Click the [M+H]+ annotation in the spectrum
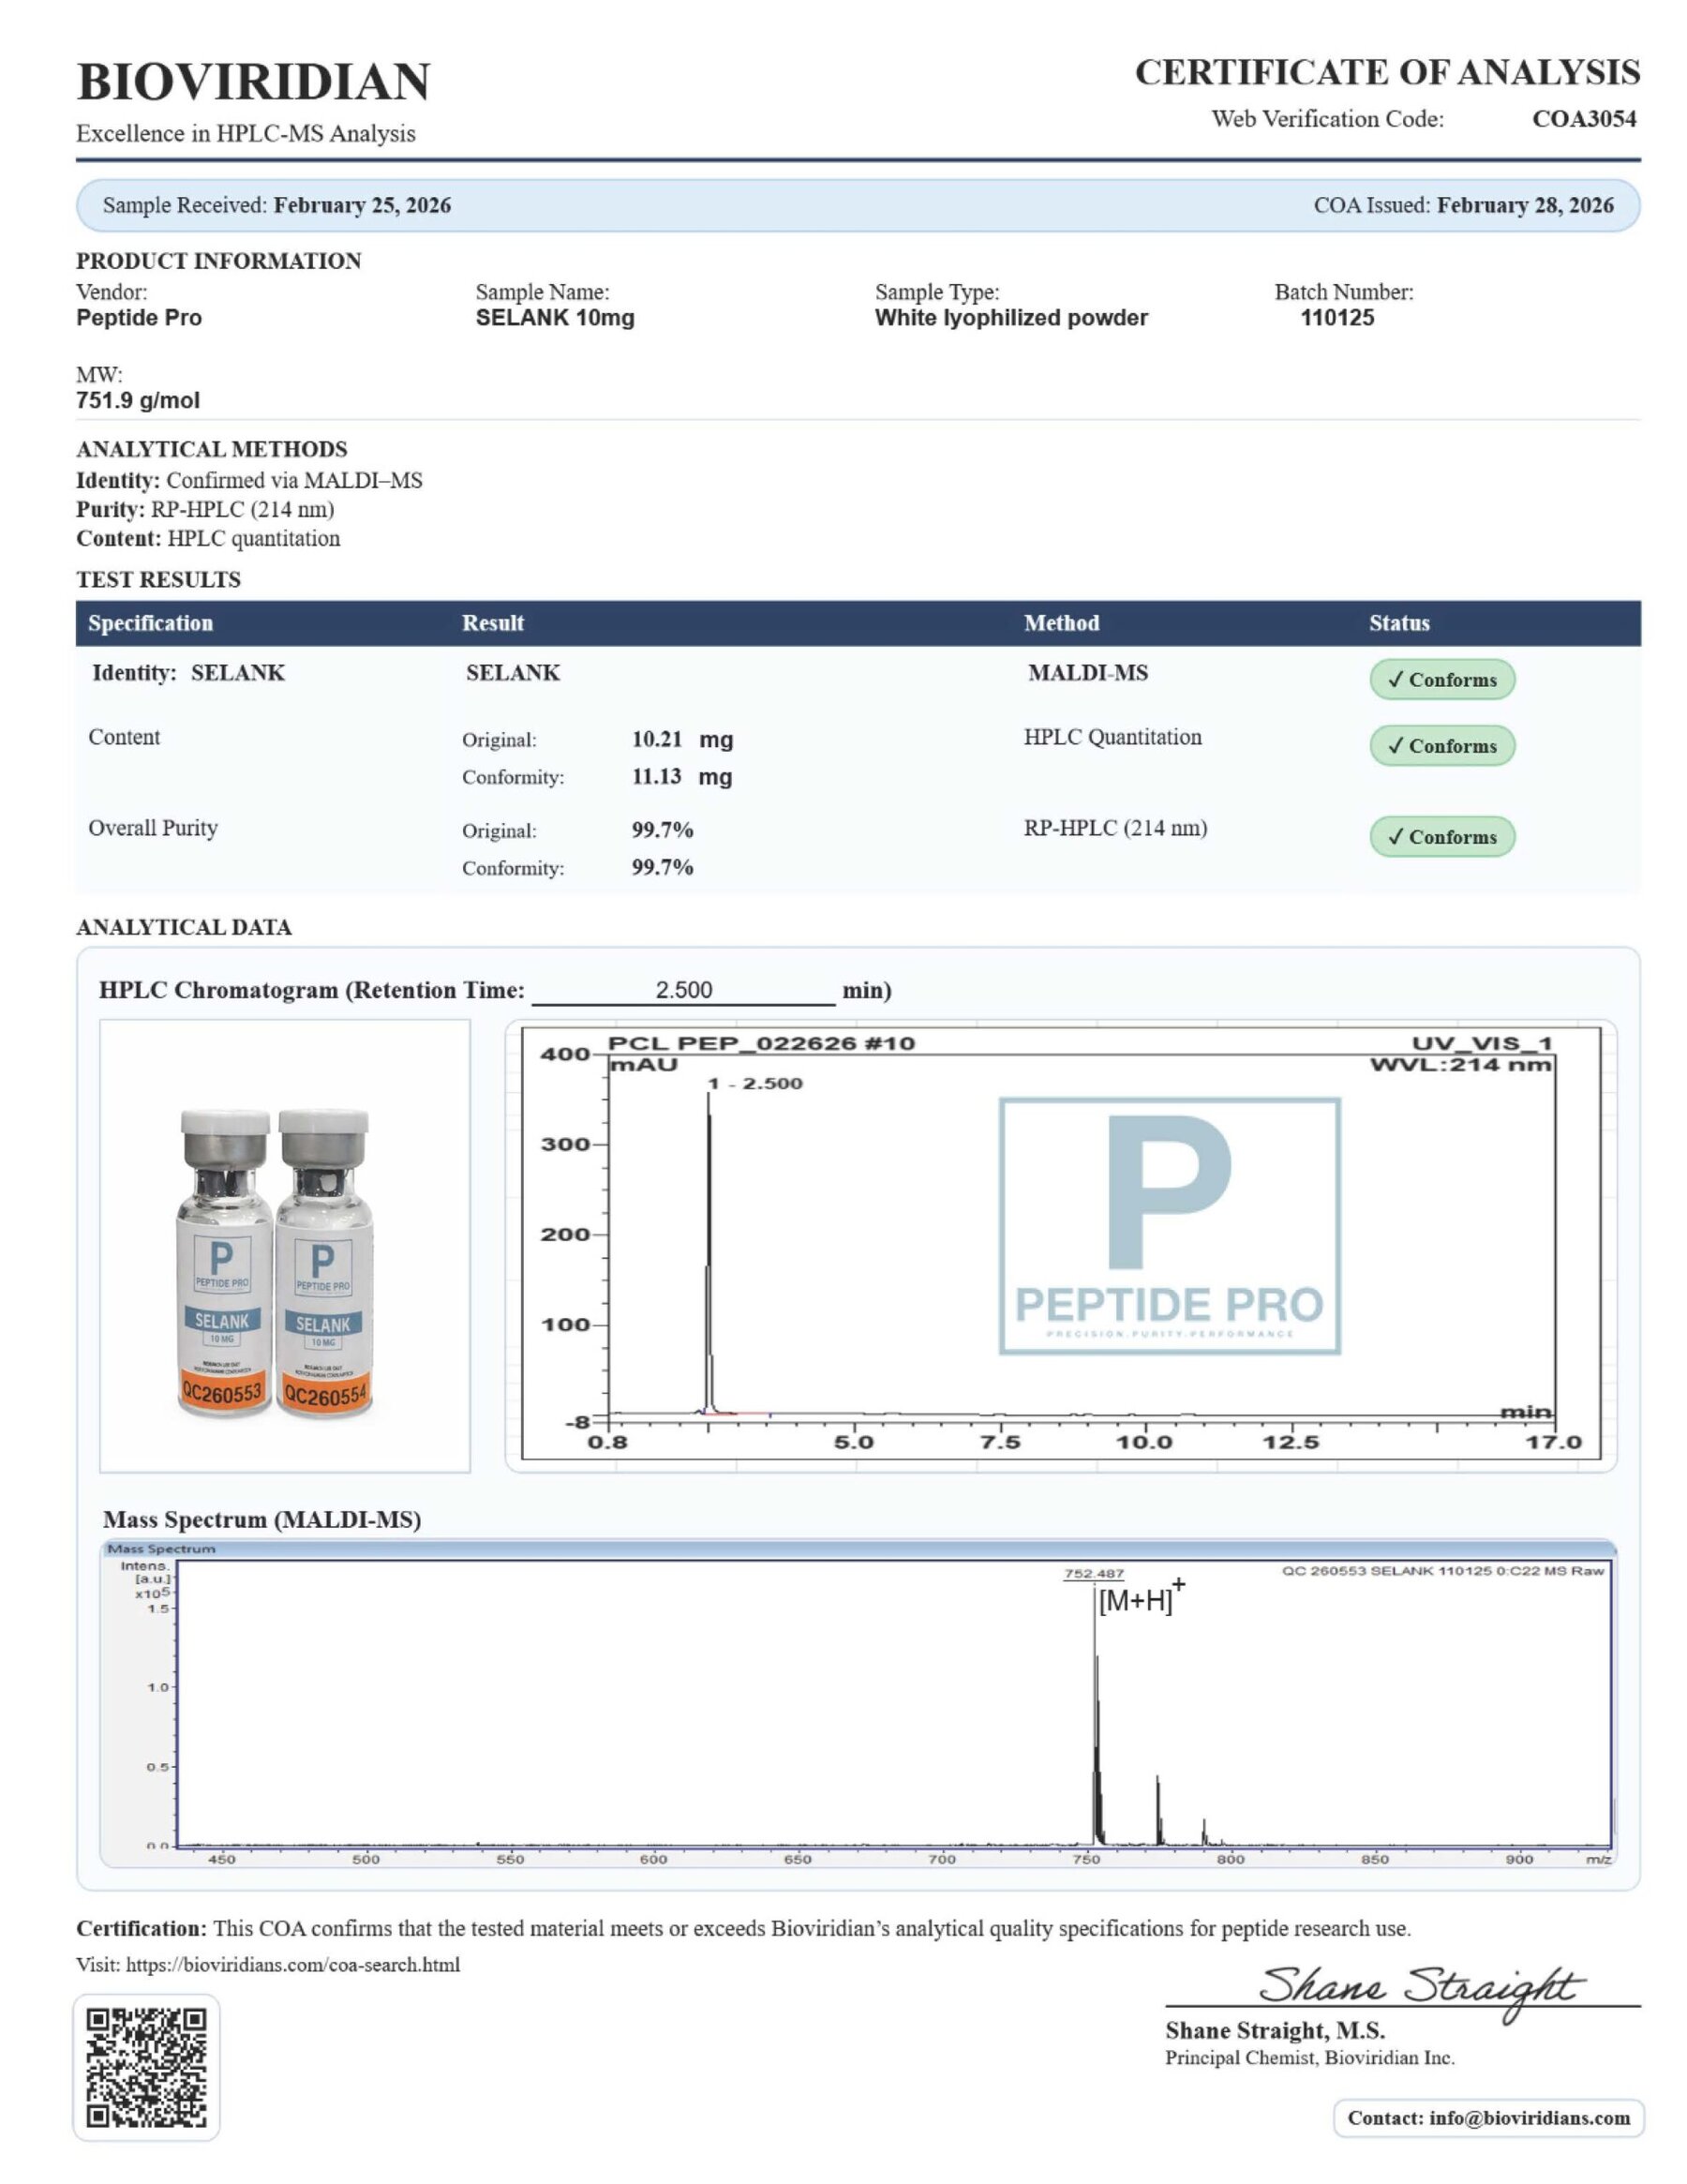This screenshot has height=2184, width=1687. [1141, 1597]
